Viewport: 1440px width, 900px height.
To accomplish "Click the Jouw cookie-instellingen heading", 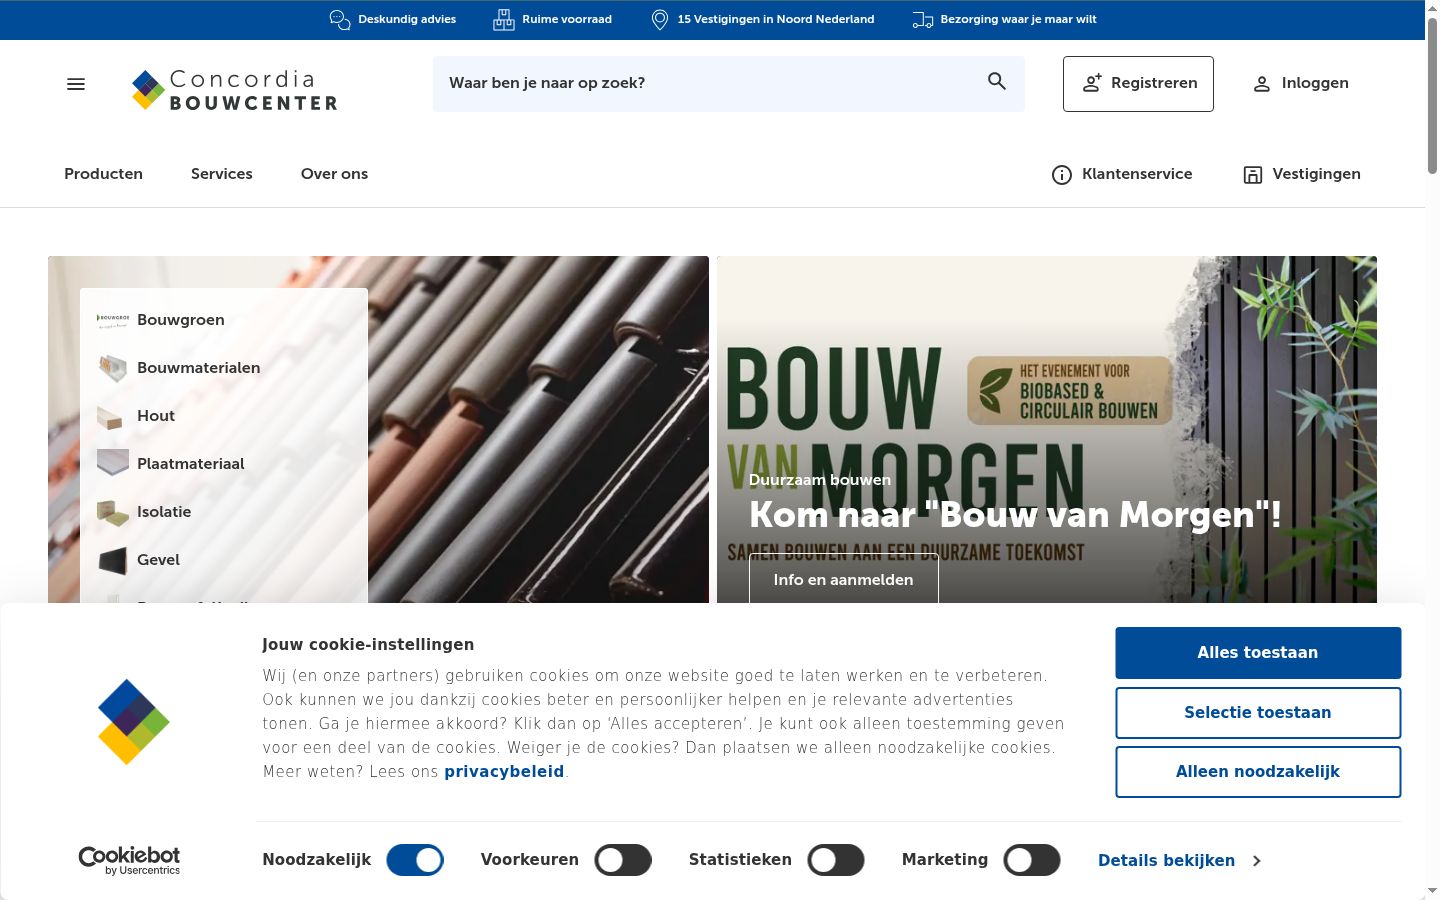I will (x=368, y=645).
